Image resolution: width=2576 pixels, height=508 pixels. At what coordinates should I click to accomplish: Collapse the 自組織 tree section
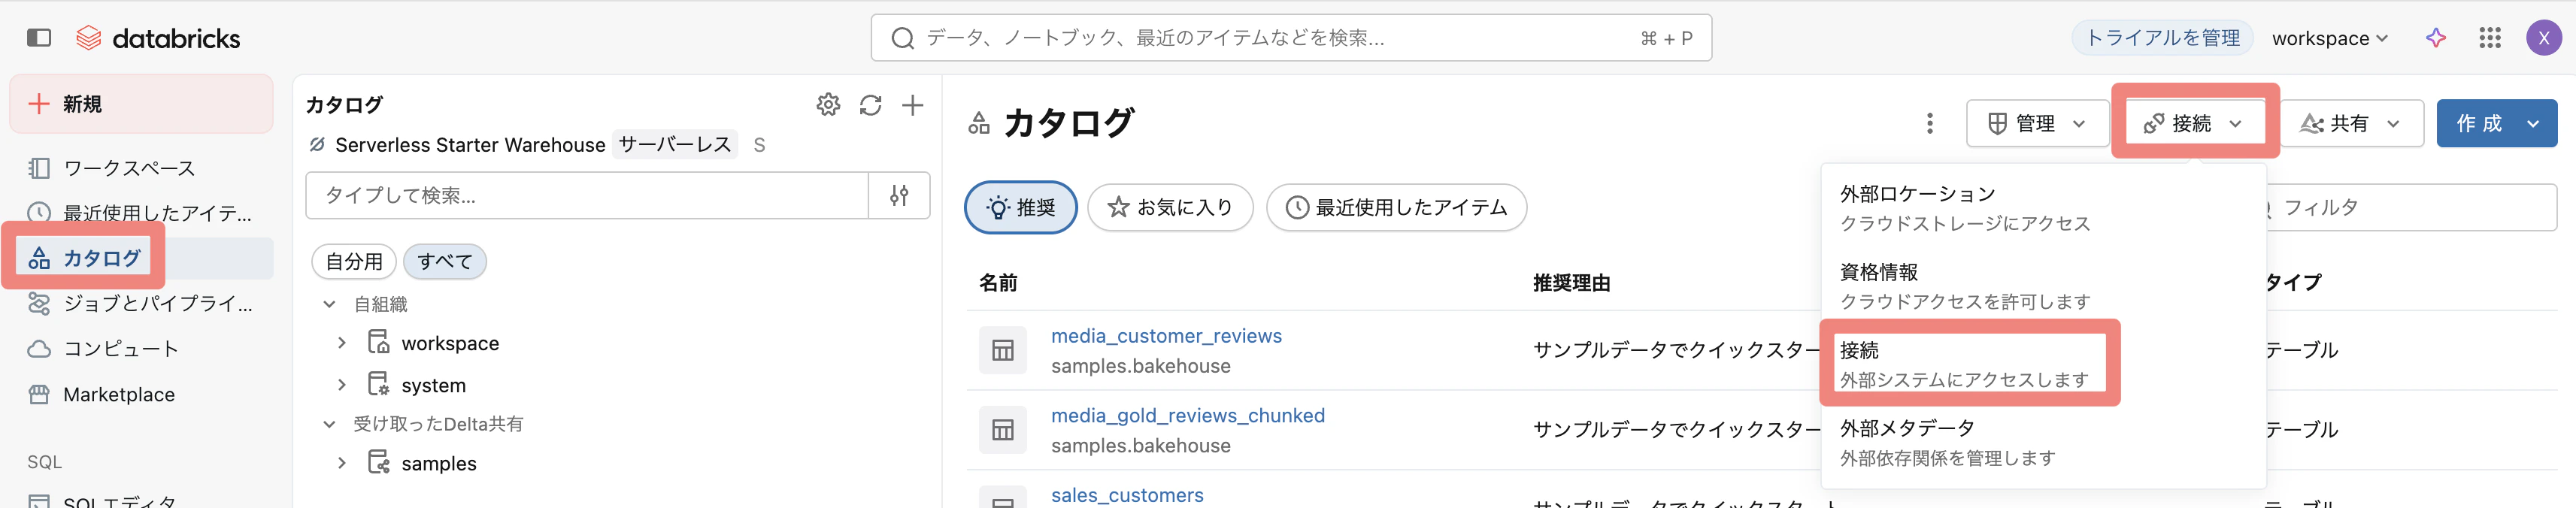coord(329,304)
